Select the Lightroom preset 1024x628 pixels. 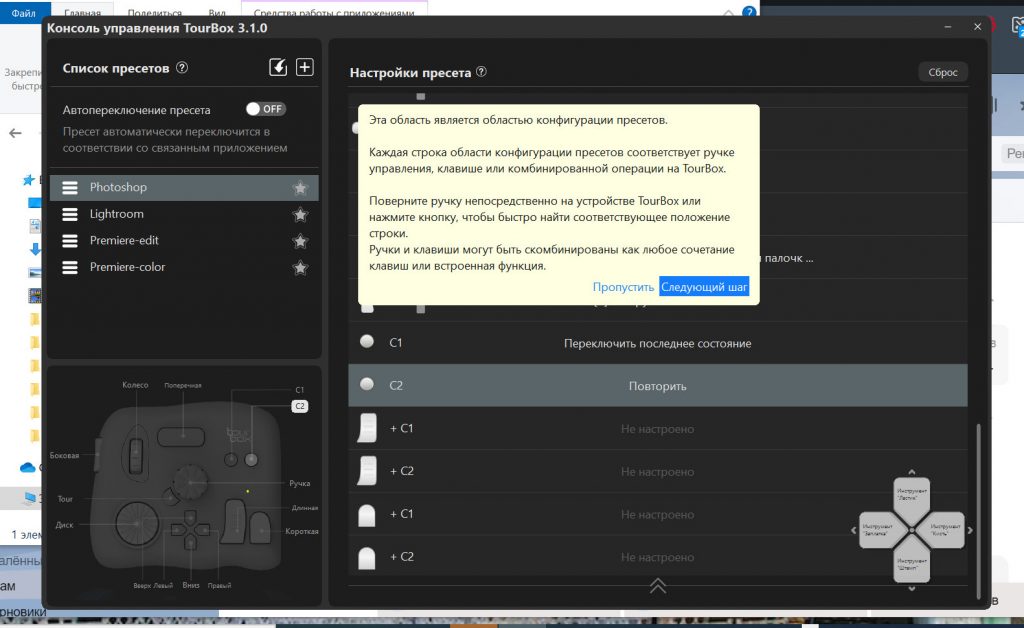click(117, 214)
